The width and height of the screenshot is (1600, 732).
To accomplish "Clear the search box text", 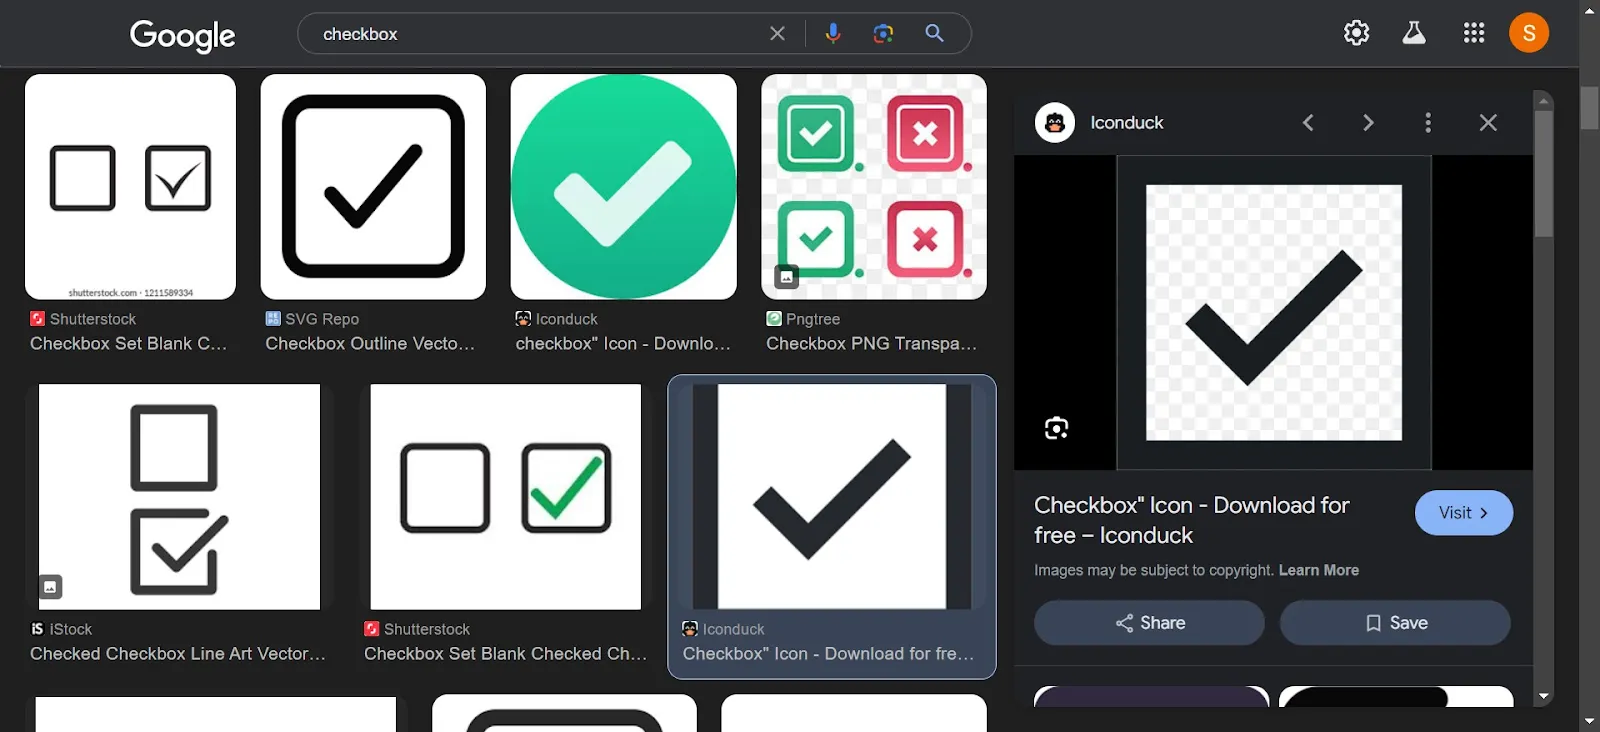I will coord(777,33).
